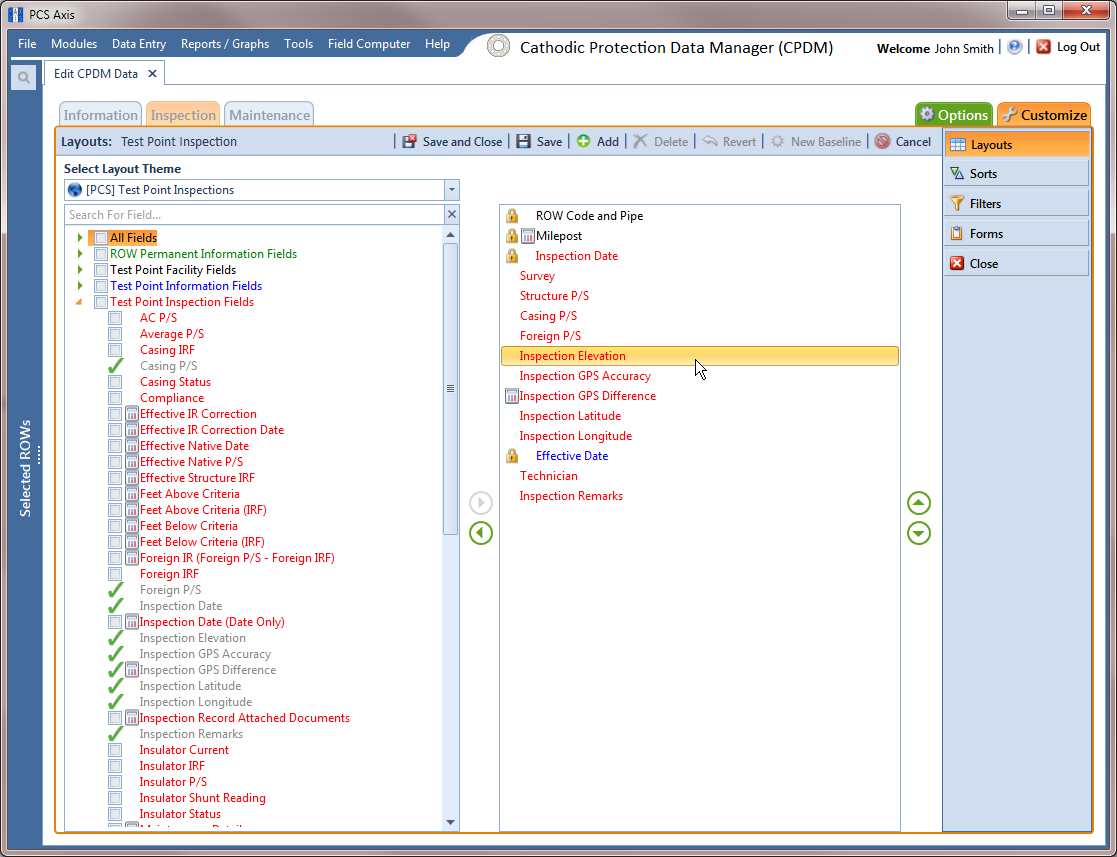Select Technician in the layout list

(549, 476)
